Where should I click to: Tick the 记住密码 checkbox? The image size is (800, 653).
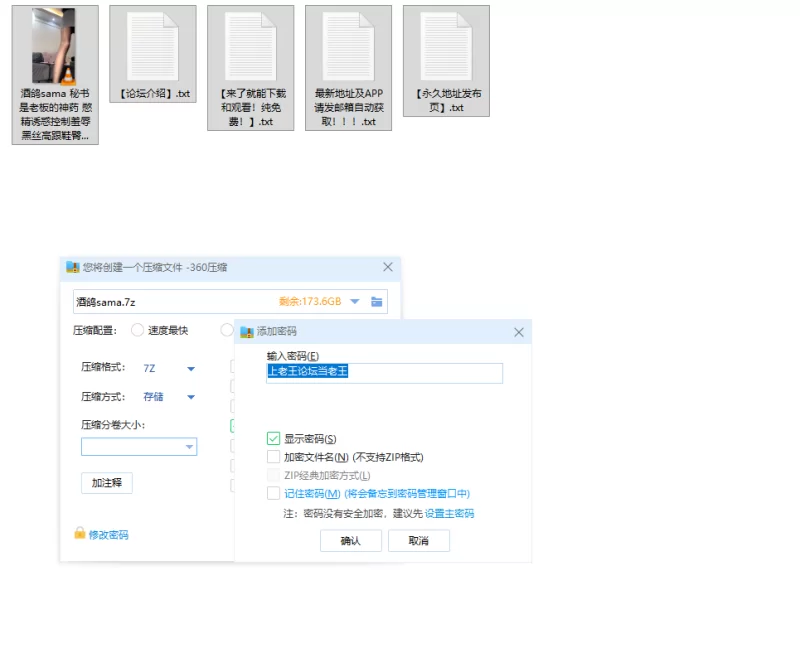coord(273,494)
